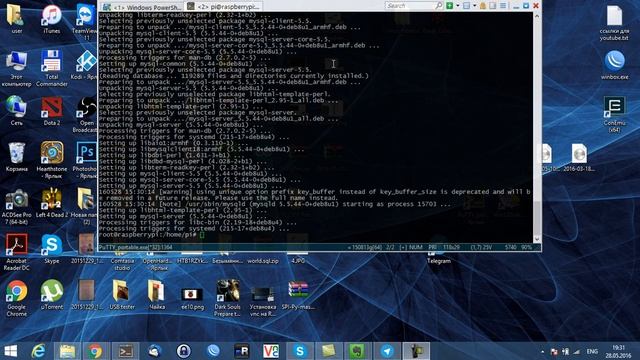Screen dimensions: 640x360
Task: Open the Windows Start button
Action: (11, 351)
